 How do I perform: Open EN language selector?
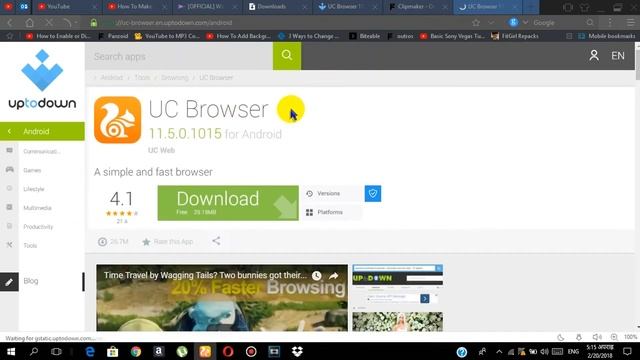(x=618, y=56)
